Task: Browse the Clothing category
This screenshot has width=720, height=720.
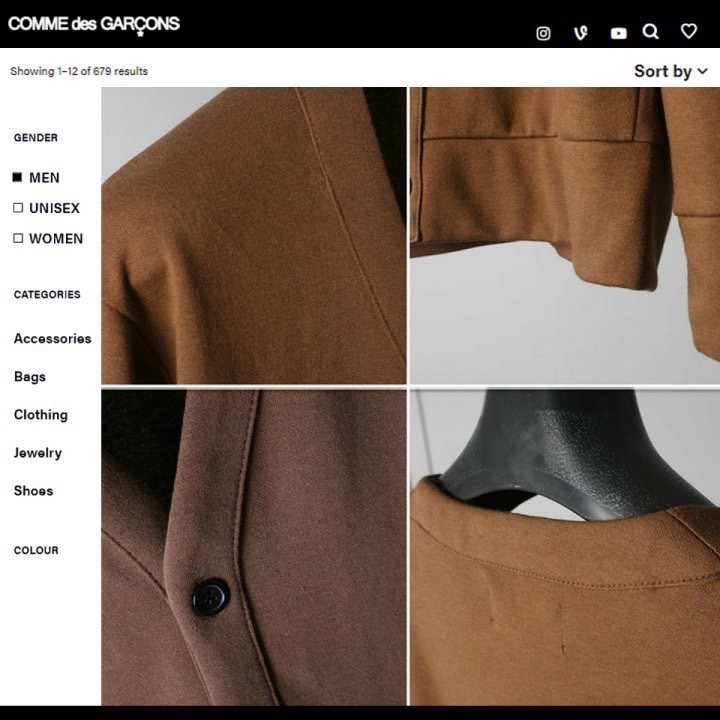Action: tap(41, 415)
